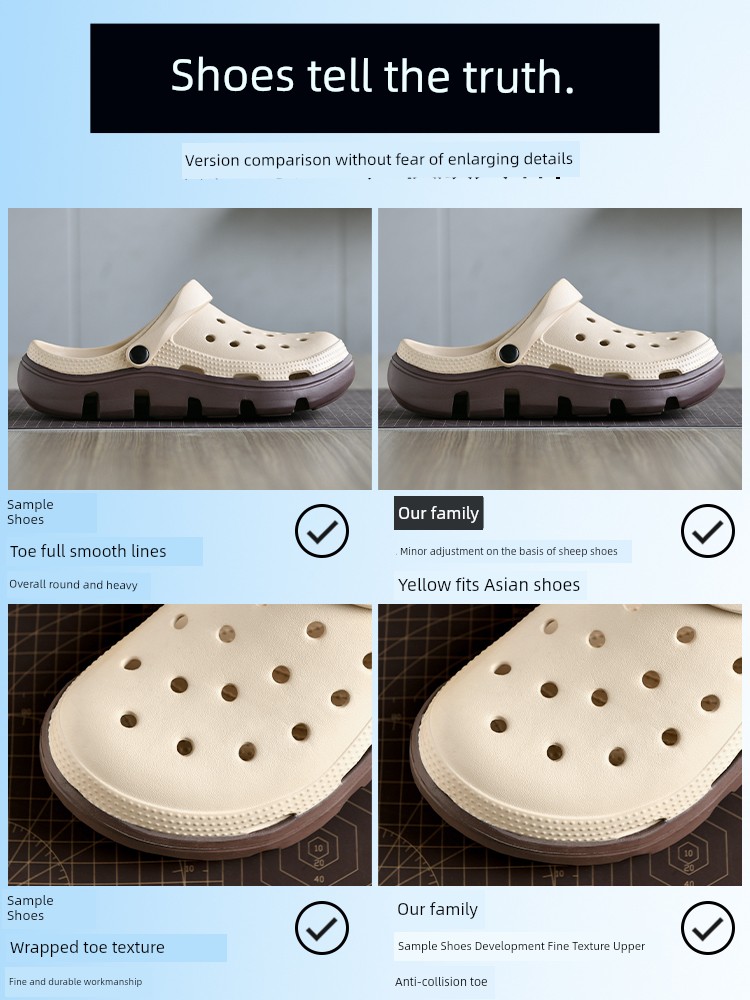This screenshot has width=750, height=1000.
Task: Click the Anti-collision toe text
Action: [441, 982]
